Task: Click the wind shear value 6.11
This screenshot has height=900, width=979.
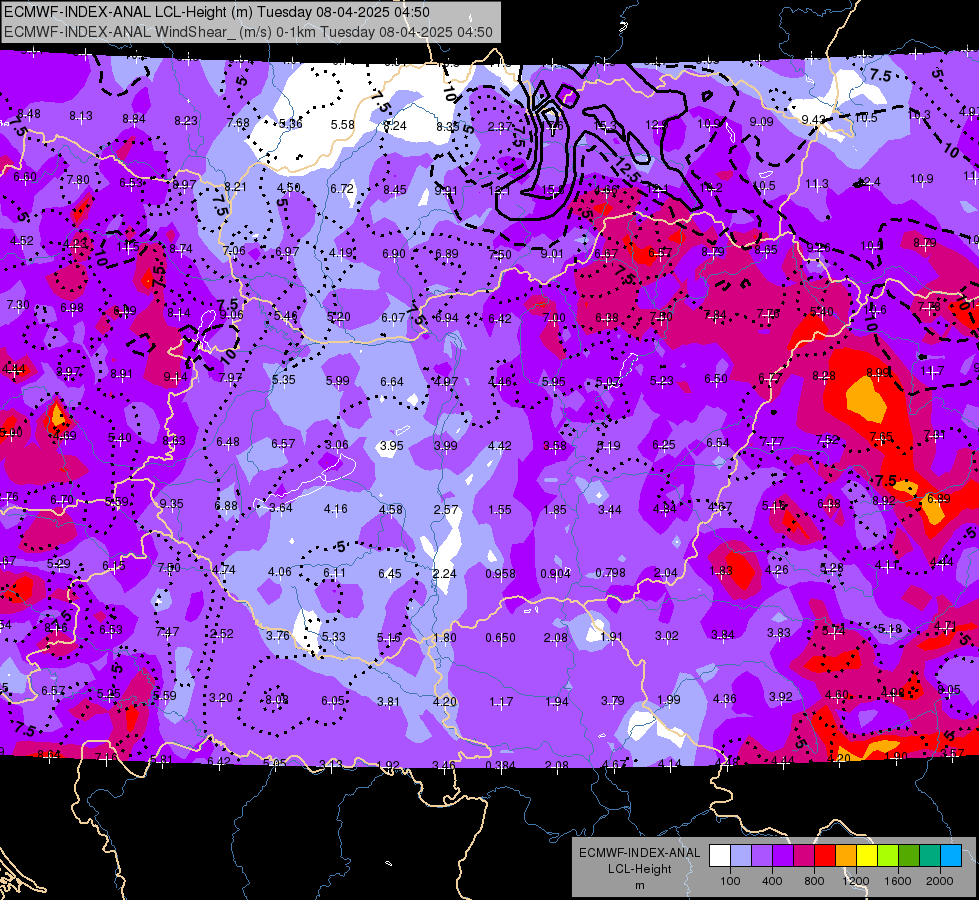Action: (x=334, y=572)
